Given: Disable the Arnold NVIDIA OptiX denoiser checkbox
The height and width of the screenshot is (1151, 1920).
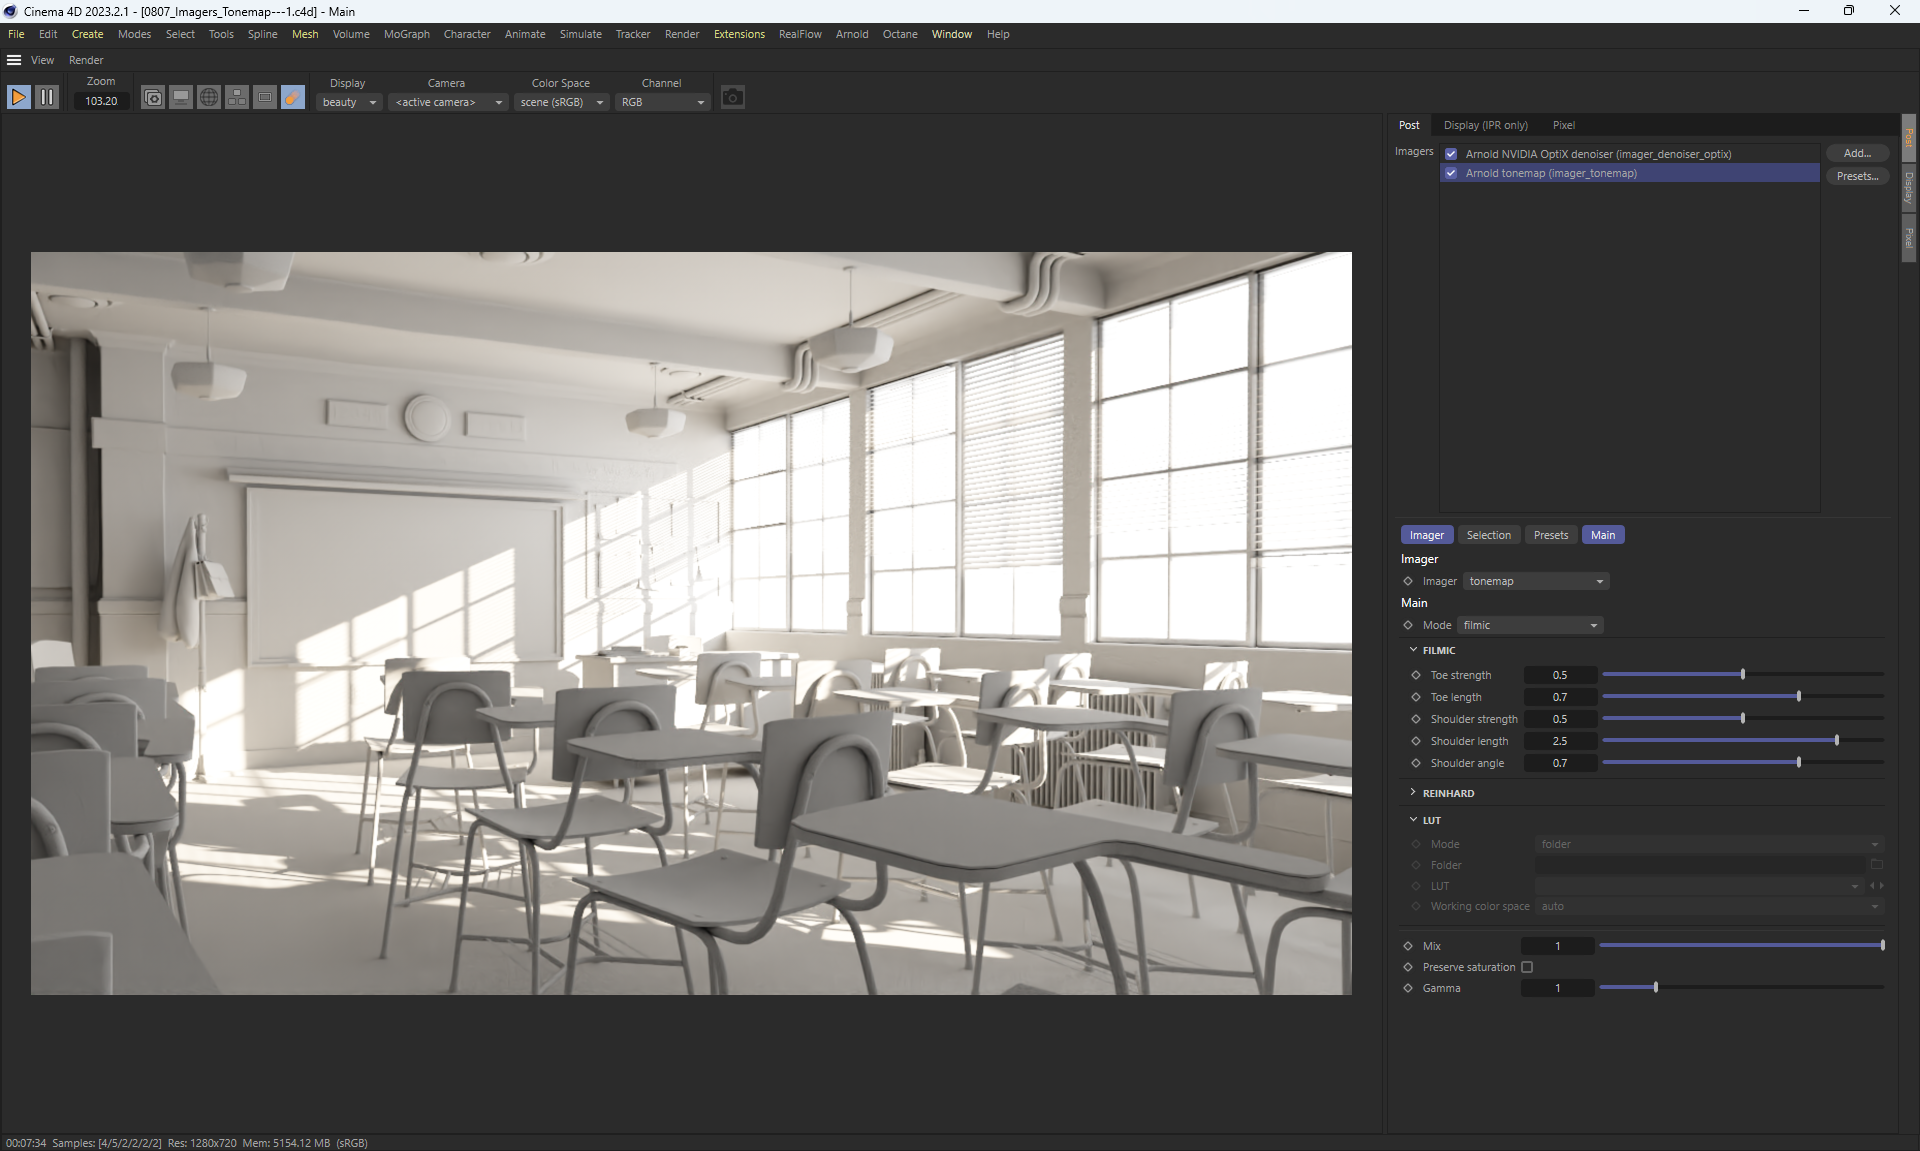Looking at the screenshot, I should pyautogui.click(x=1451, y=154).
